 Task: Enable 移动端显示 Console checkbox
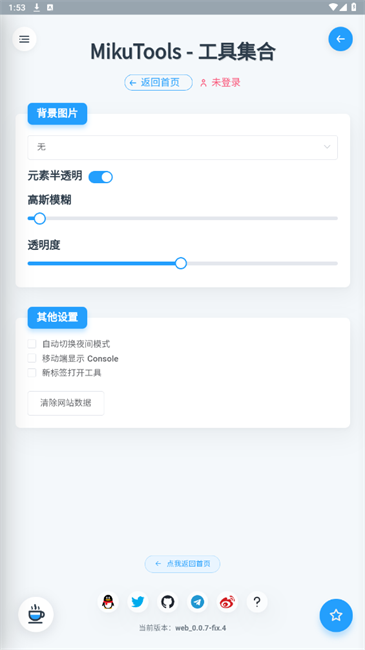32,358
